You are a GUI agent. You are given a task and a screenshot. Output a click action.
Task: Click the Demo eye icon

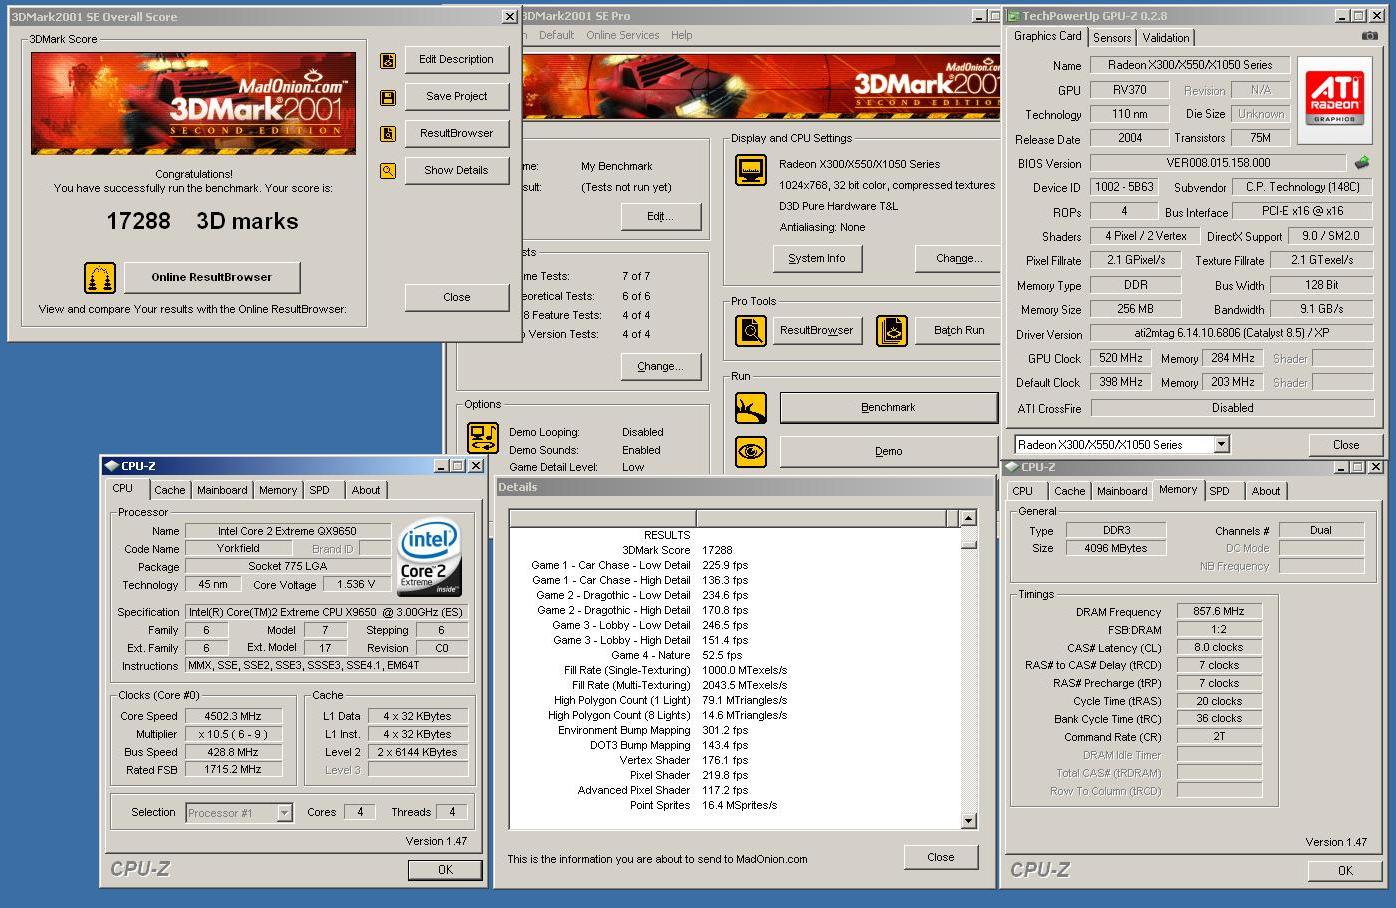point(751,452)
